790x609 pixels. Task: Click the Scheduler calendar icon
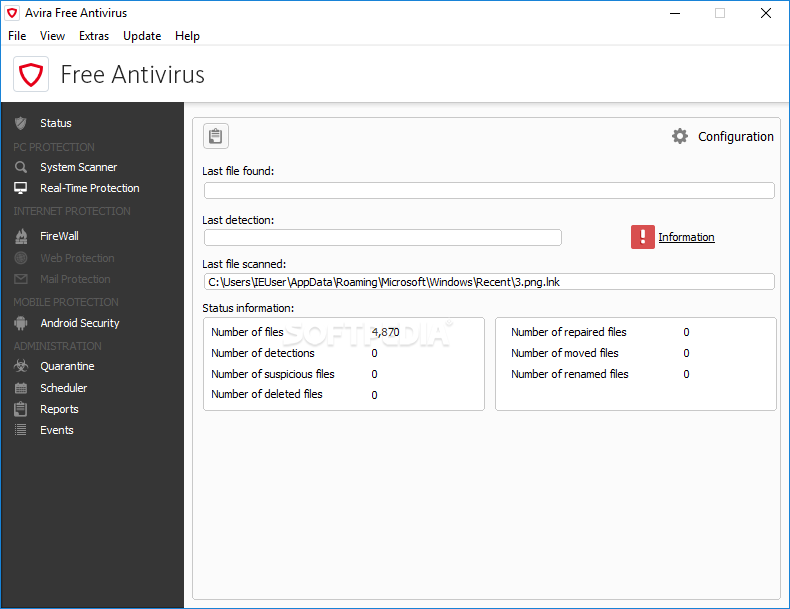click(21, 388)
